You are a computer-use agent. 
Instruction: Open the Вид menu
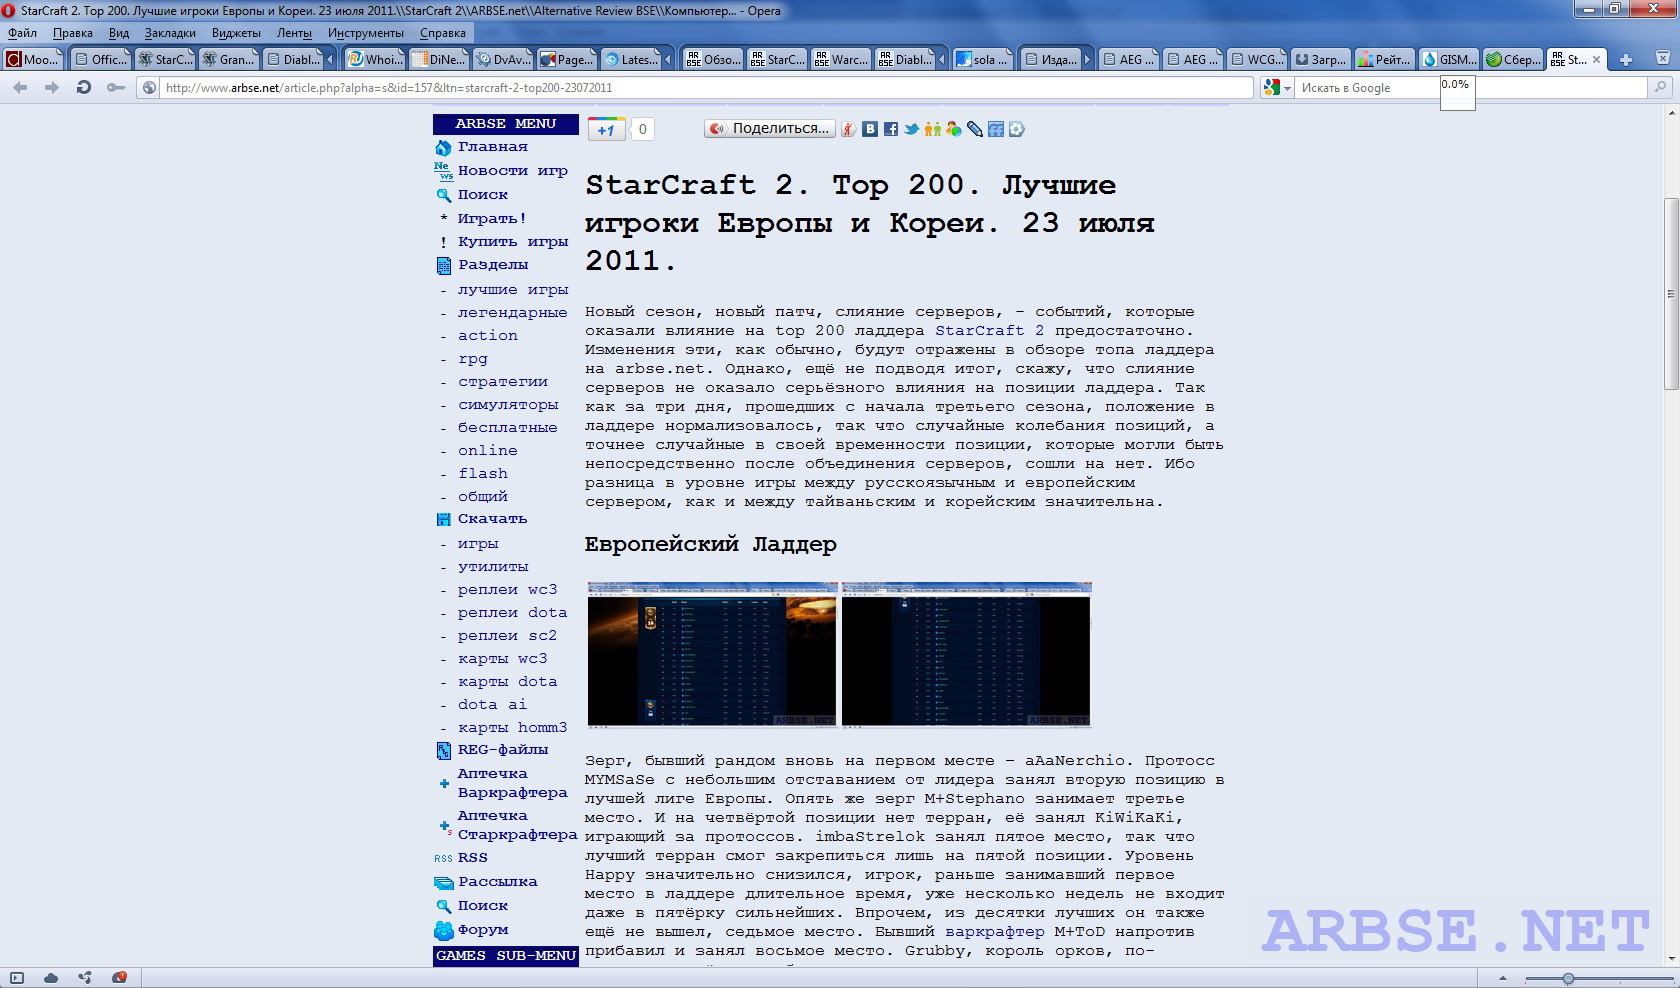click(119, 33)
